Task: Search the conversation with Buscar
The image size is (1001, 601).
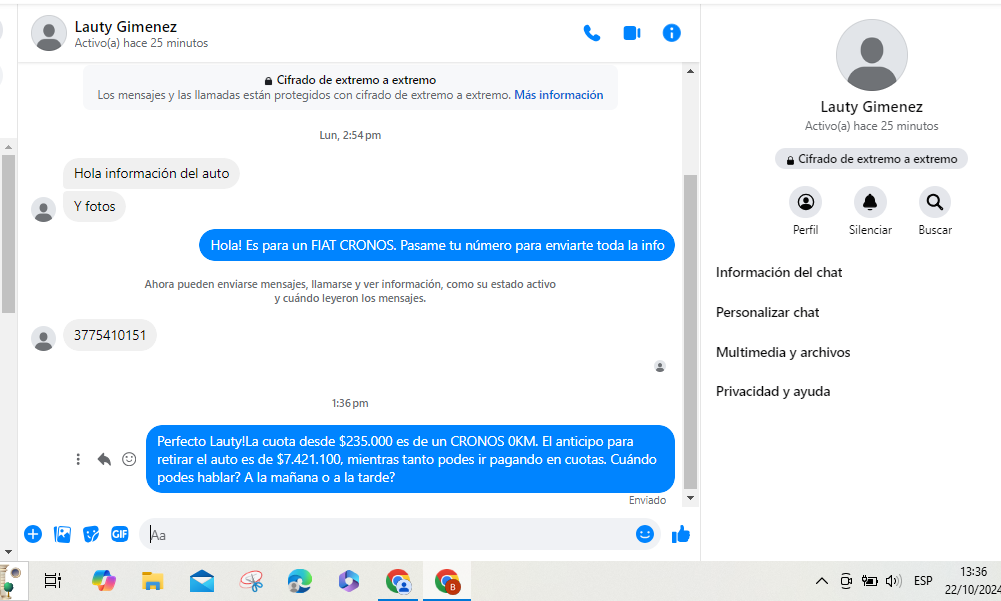Action: click(934, 203)
